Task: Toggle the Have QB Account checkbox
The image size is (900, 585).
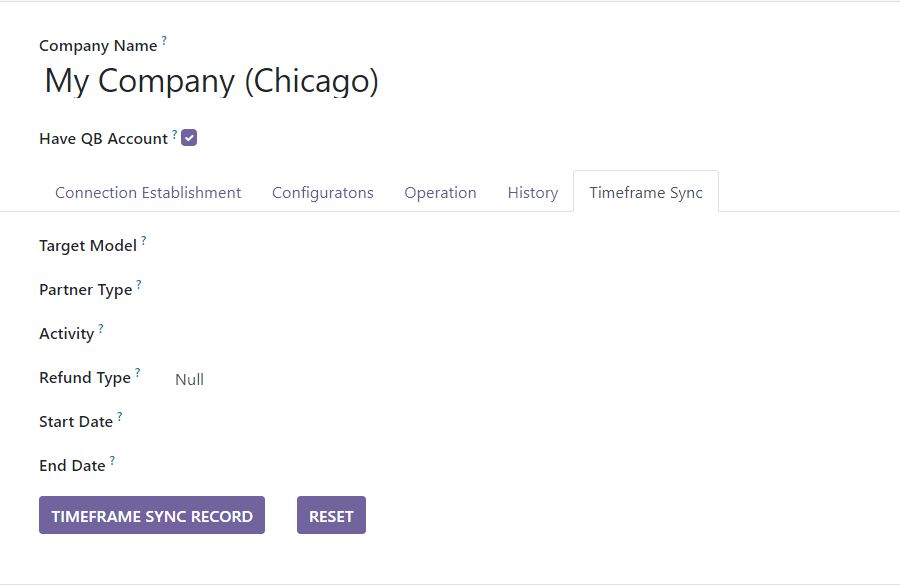Action: [x=189, y=138]
